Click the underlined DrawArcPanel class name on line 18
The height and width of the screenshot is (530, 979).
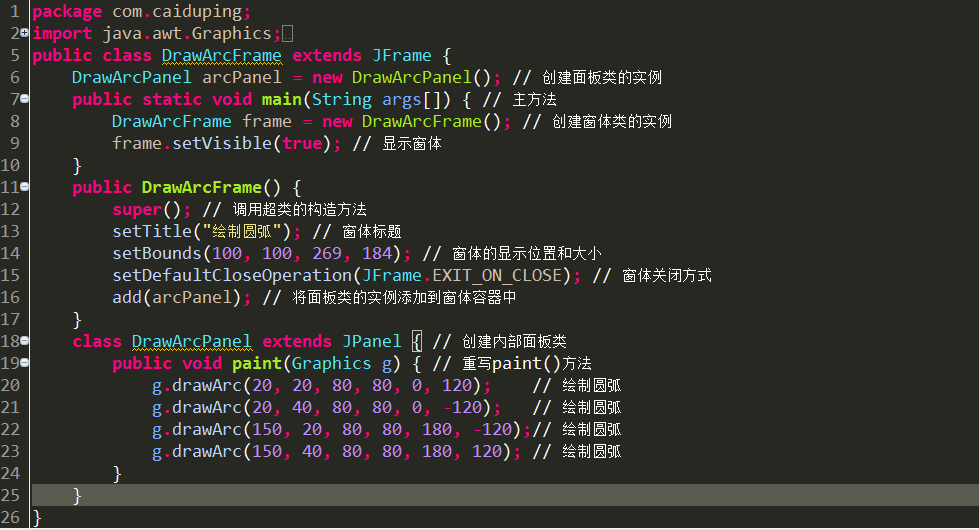pyautogui.click(x=192, y=341)
